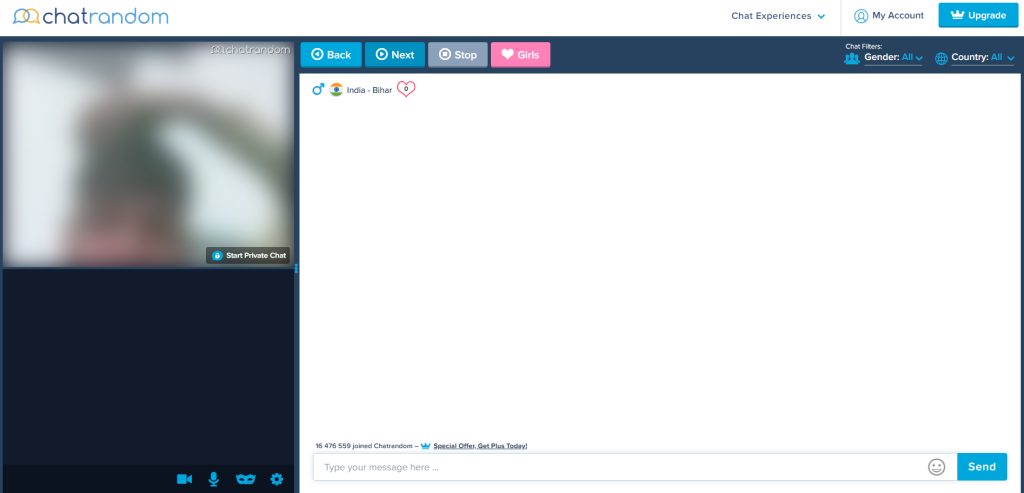Open My Account
Image resolution: width=1024 pixels, height=493 pixels.
[x=889, y=16]
